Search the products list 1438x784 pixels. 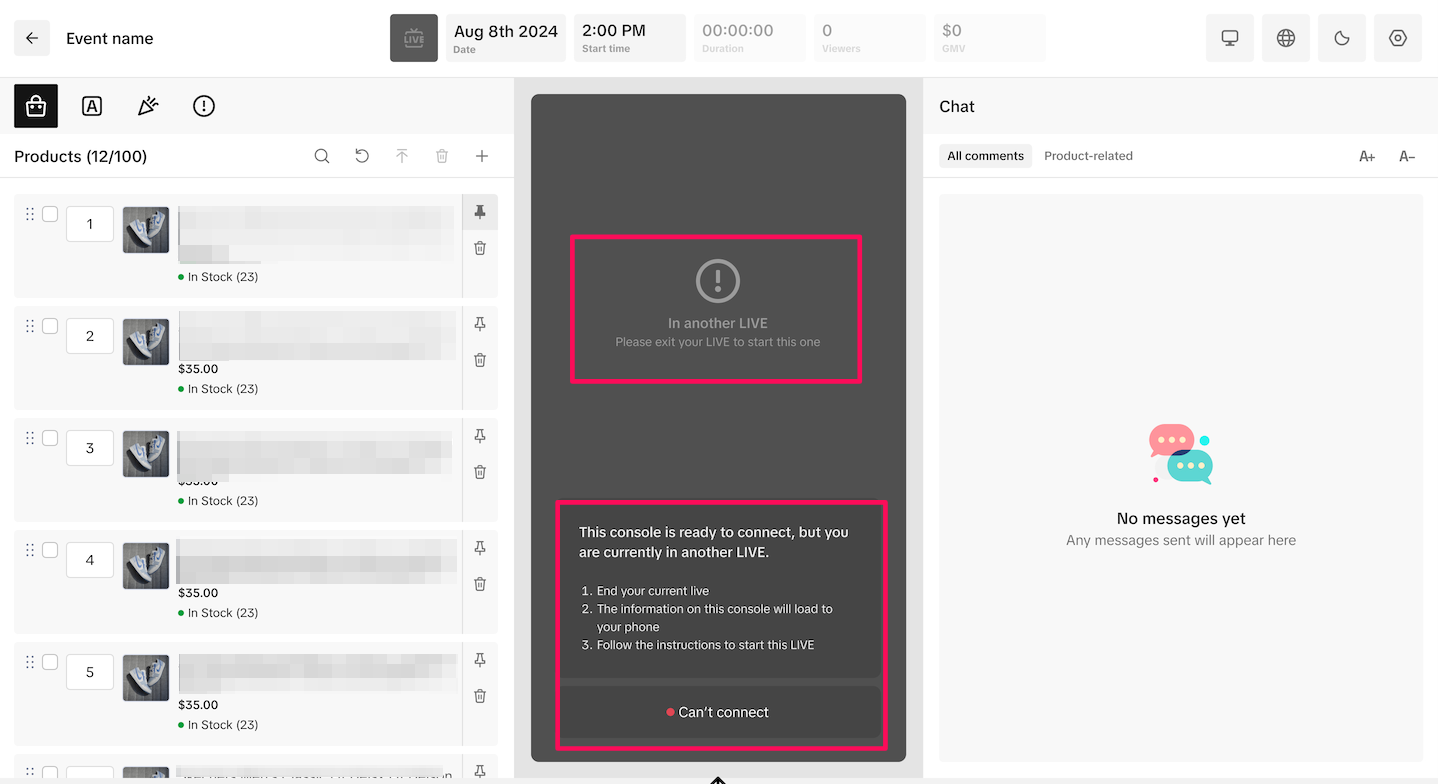tap(322, 156)
